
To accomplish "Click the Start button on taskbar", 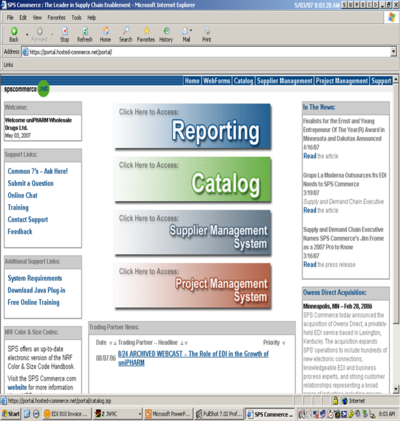I will coord(11,414).
